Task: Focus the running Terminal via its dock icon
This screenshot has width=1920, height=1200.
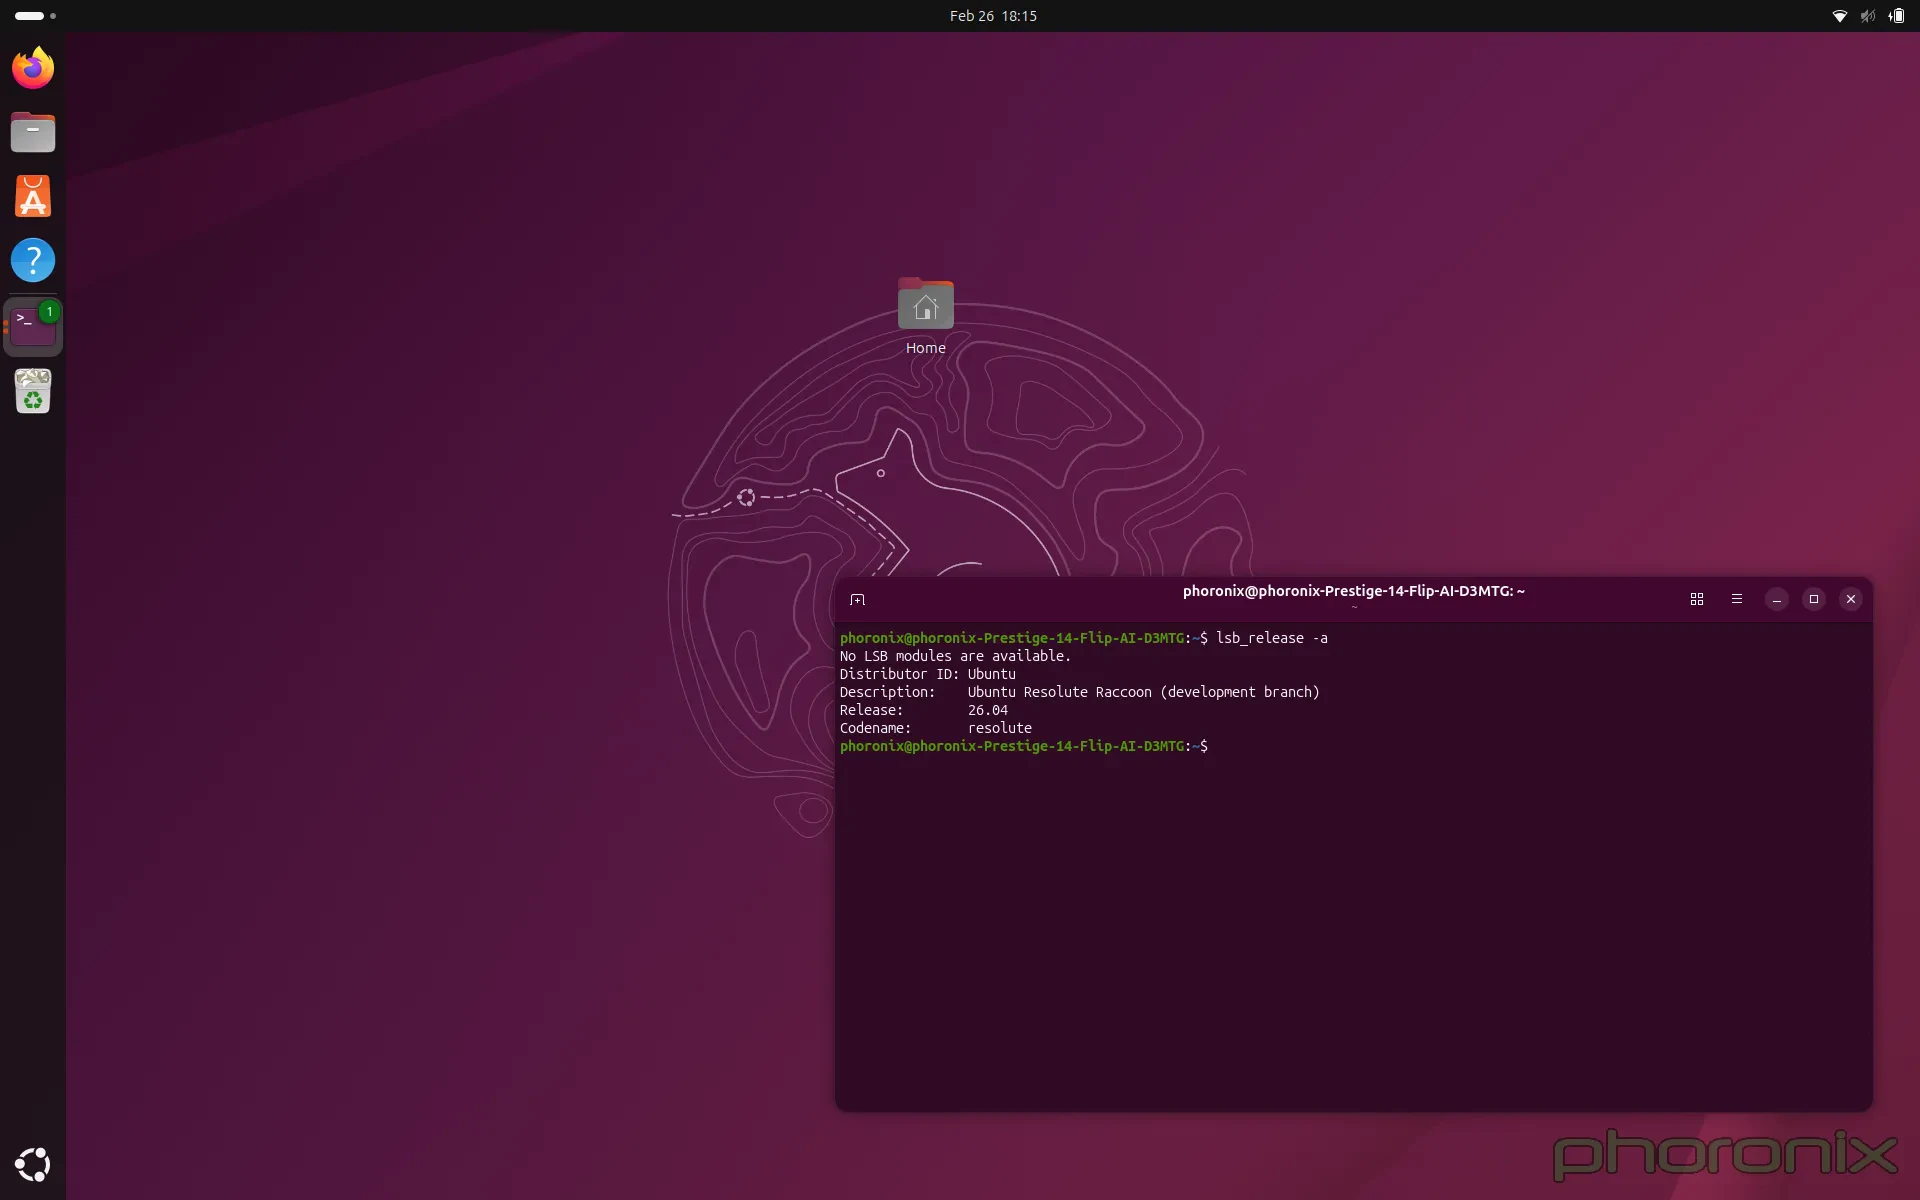Action: tap(33, 324)
